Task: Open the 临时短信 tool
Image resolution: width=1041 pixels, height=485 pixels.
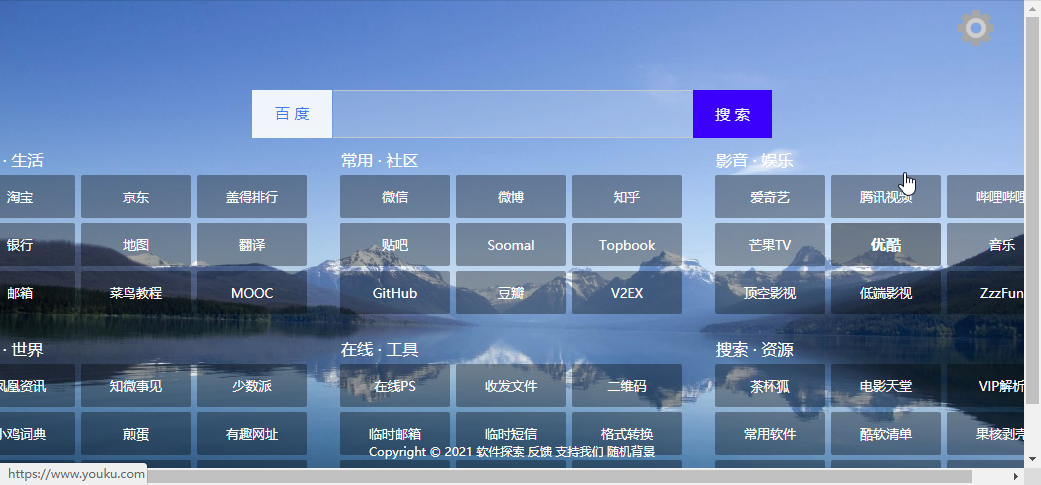Action: 511,433
